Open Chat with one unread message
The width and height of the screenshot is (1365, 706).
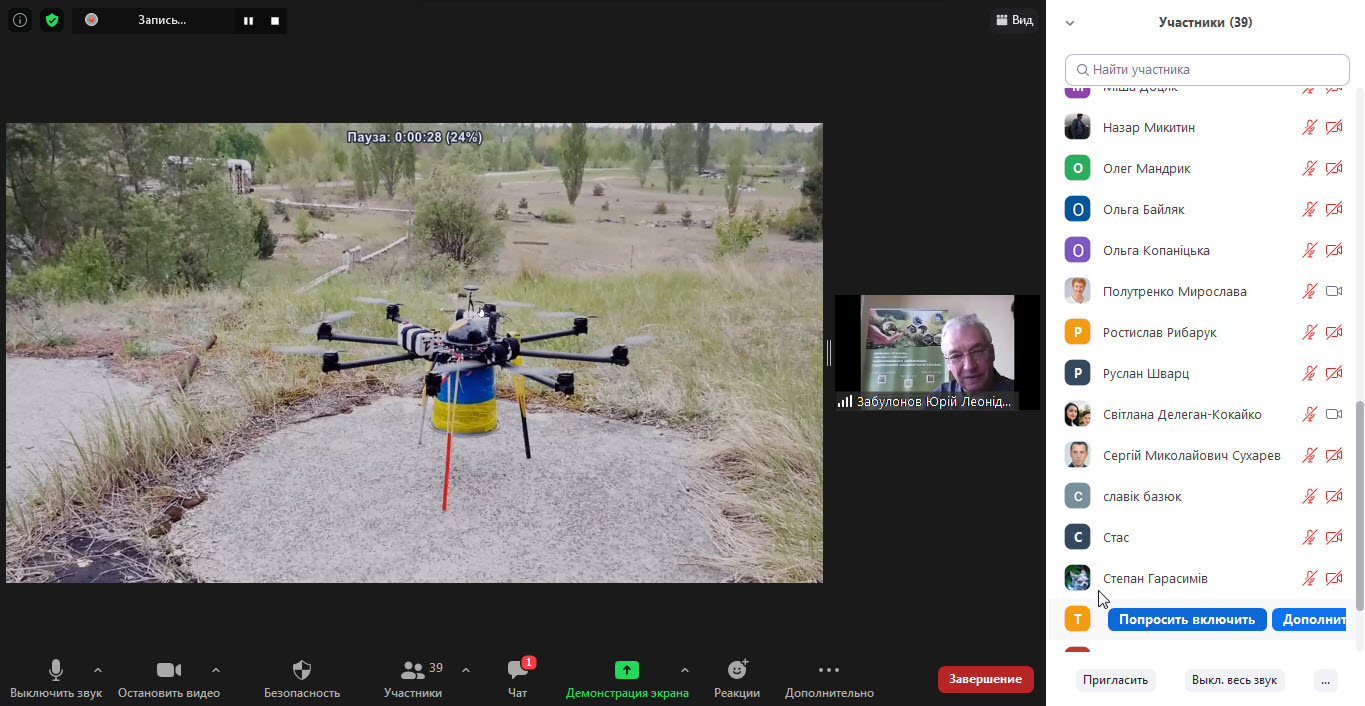[517, 671]
